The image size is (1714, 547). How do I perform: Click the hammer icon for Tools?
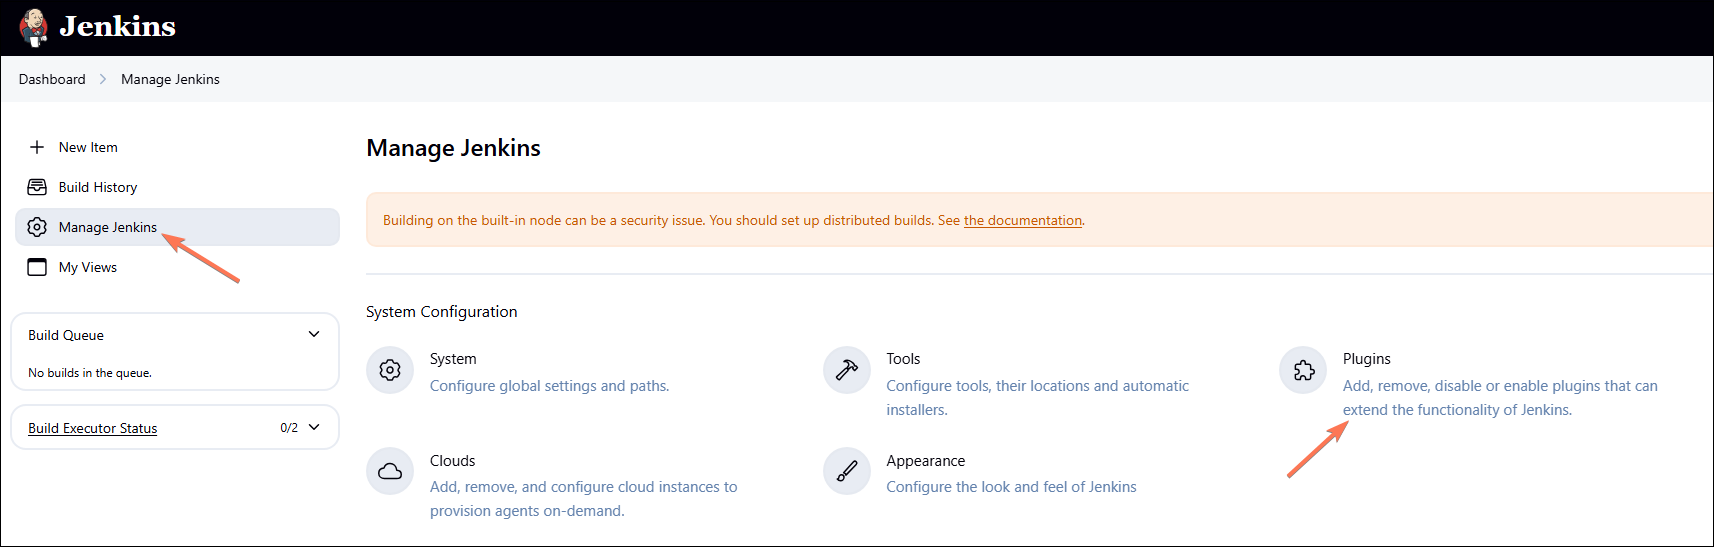pyautogui.click(x=846, y=370)
